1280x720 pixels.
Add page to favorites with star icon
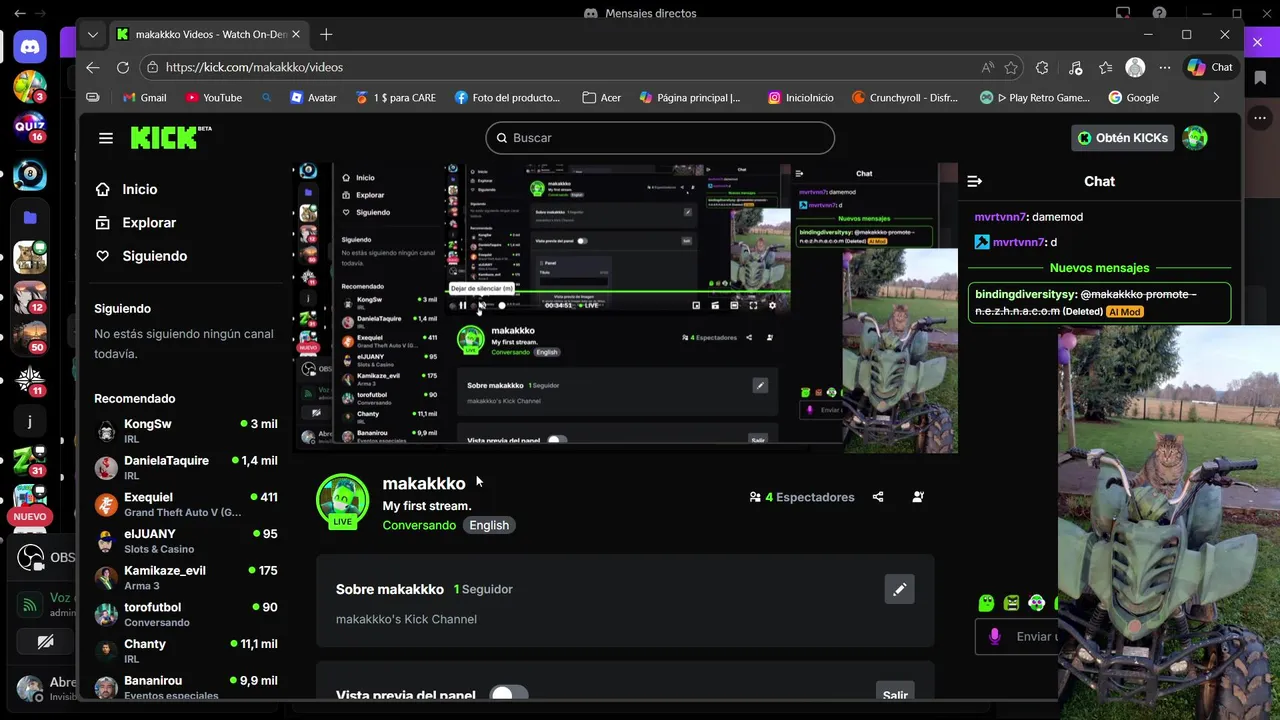click(1011, 67)
